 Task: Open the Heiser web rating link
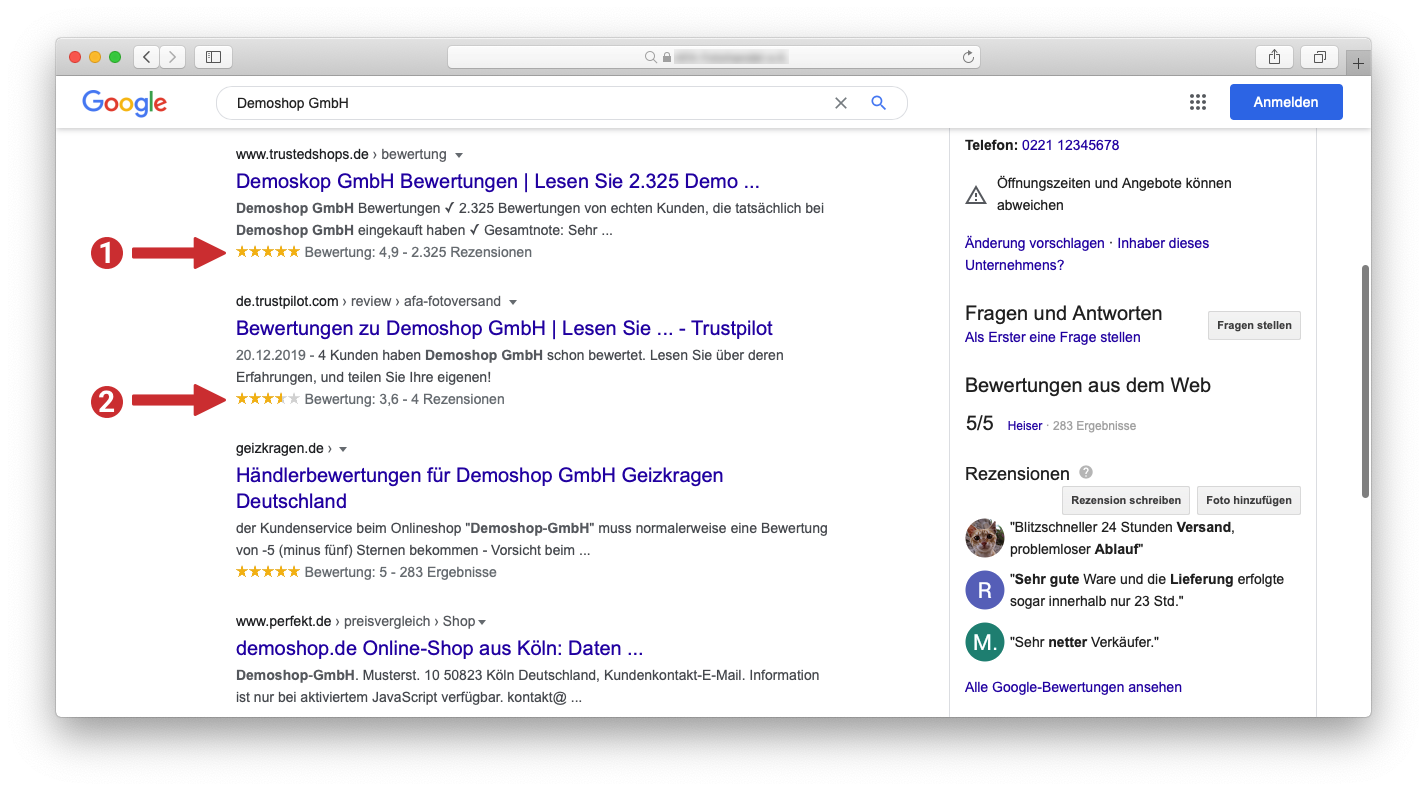(x=1025, y=425)
